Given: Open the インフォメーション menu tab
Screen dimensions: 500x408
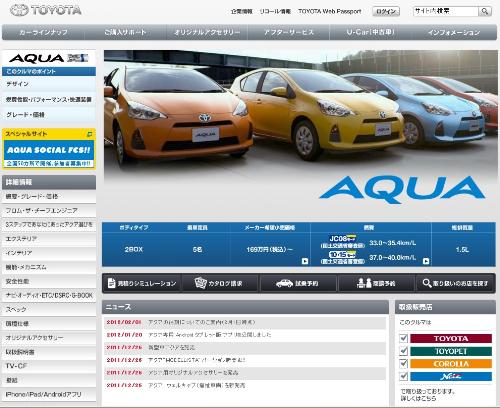Looking at the screenshot, I should pos(454,32).
